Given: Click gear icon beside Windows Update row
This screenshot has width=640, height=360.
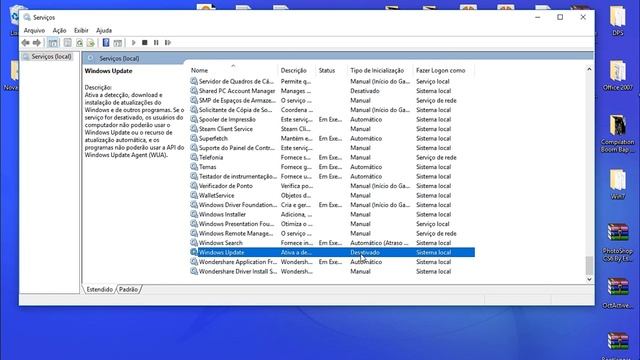Looking at the screenshot, I should tap(194, 252).
